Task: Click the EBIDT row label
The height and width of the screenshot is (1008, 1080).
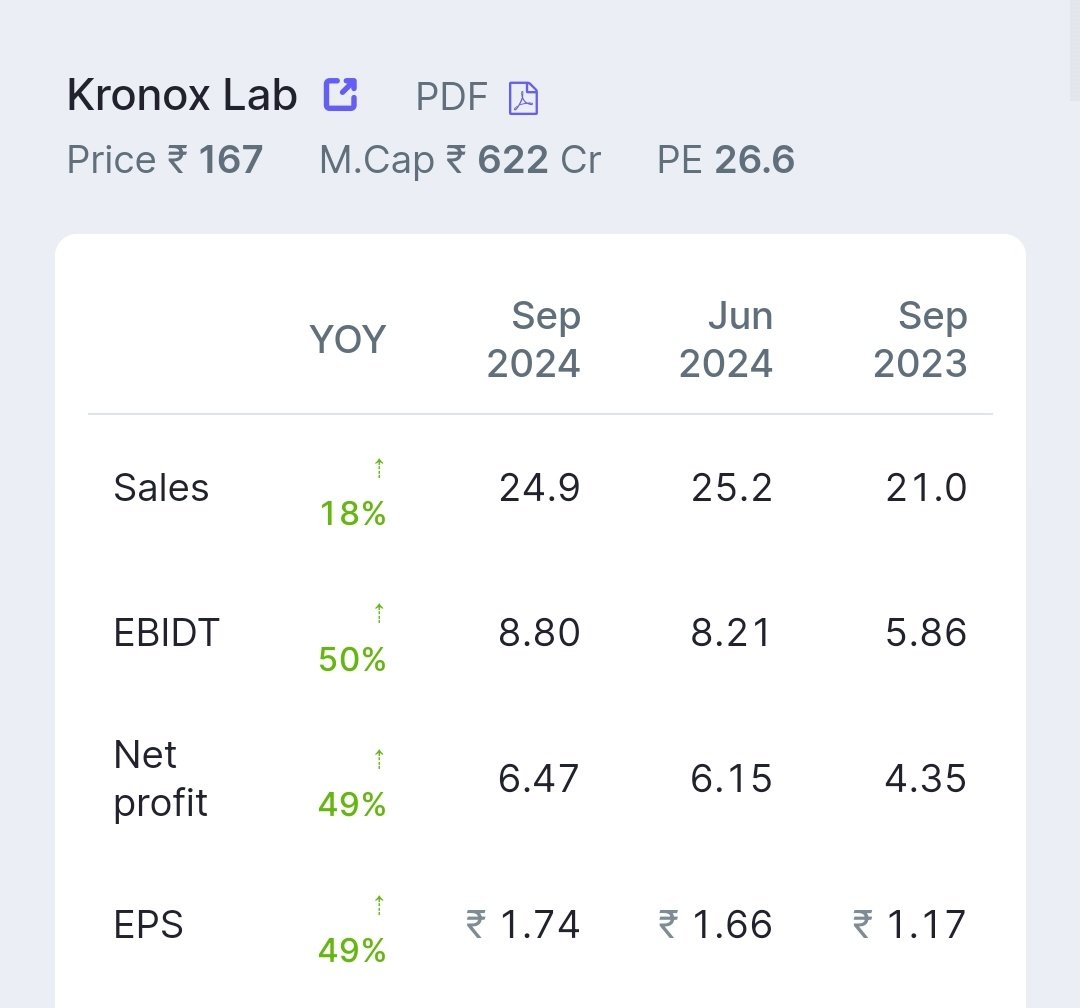Action: coord(167,632)
